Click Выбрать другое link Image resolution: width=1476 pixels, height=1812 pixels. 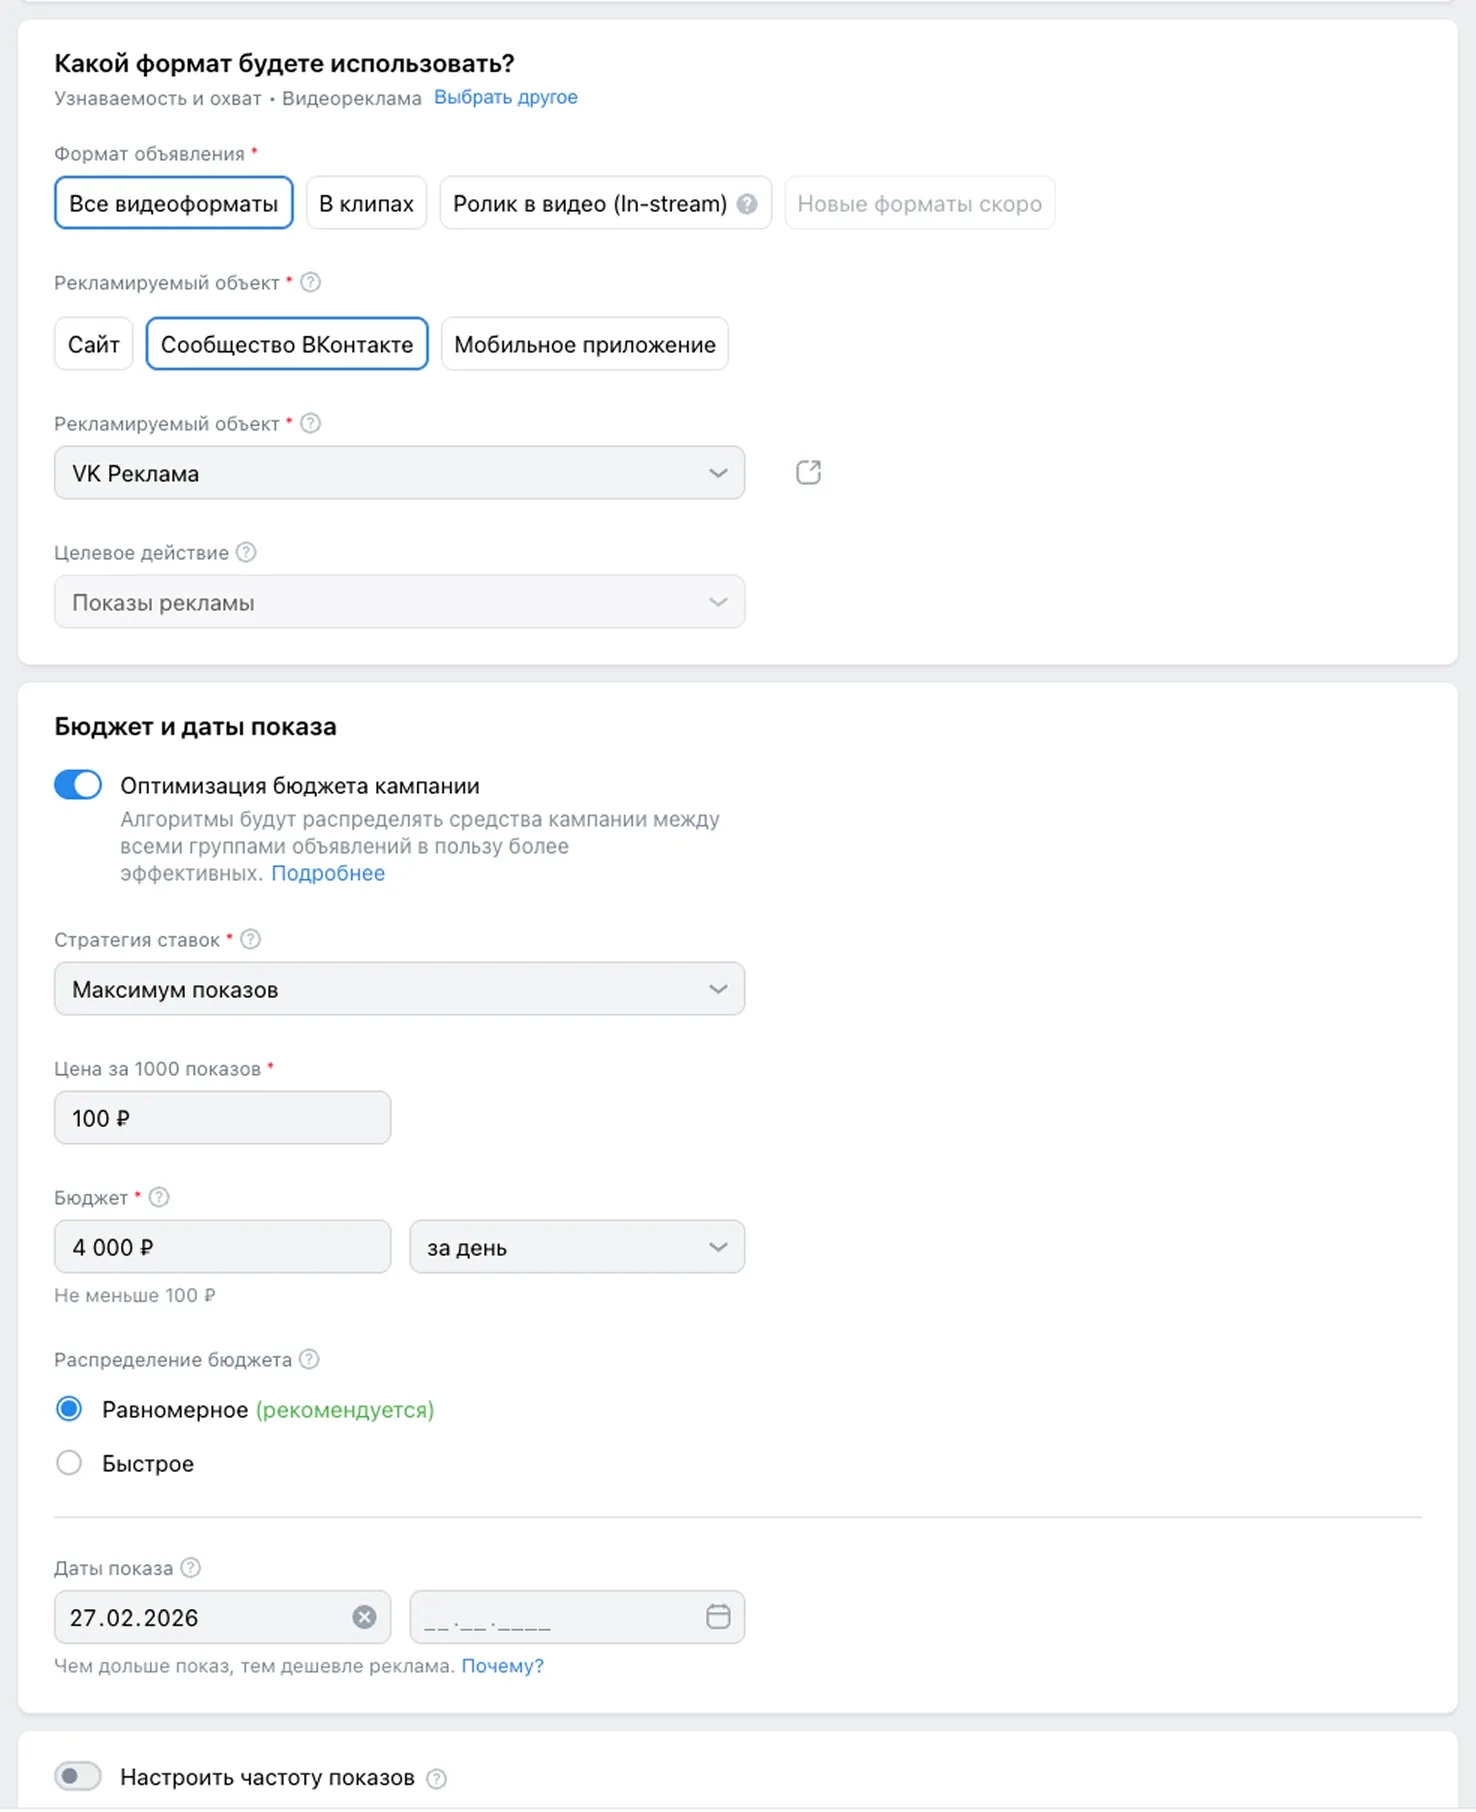(505, 97)
